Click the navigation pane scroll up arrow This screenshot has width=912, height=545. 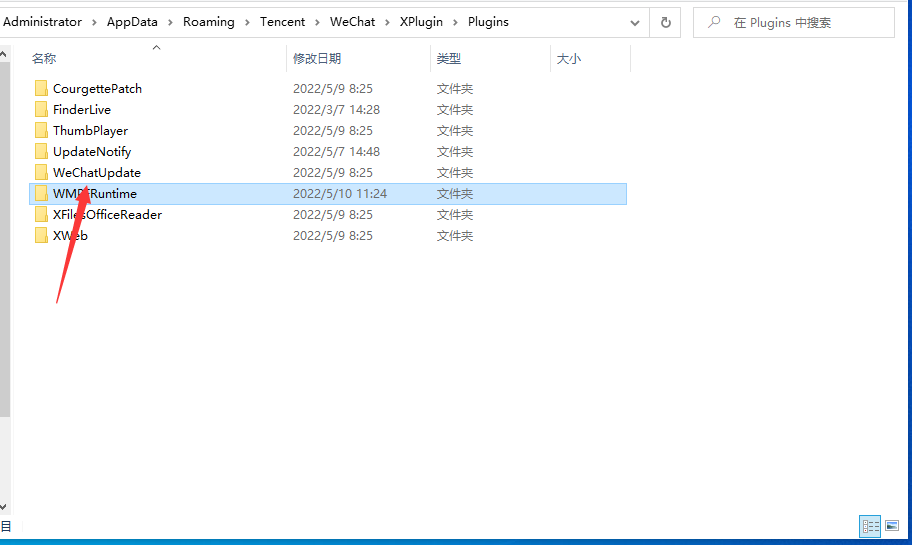tap(3, 55)
